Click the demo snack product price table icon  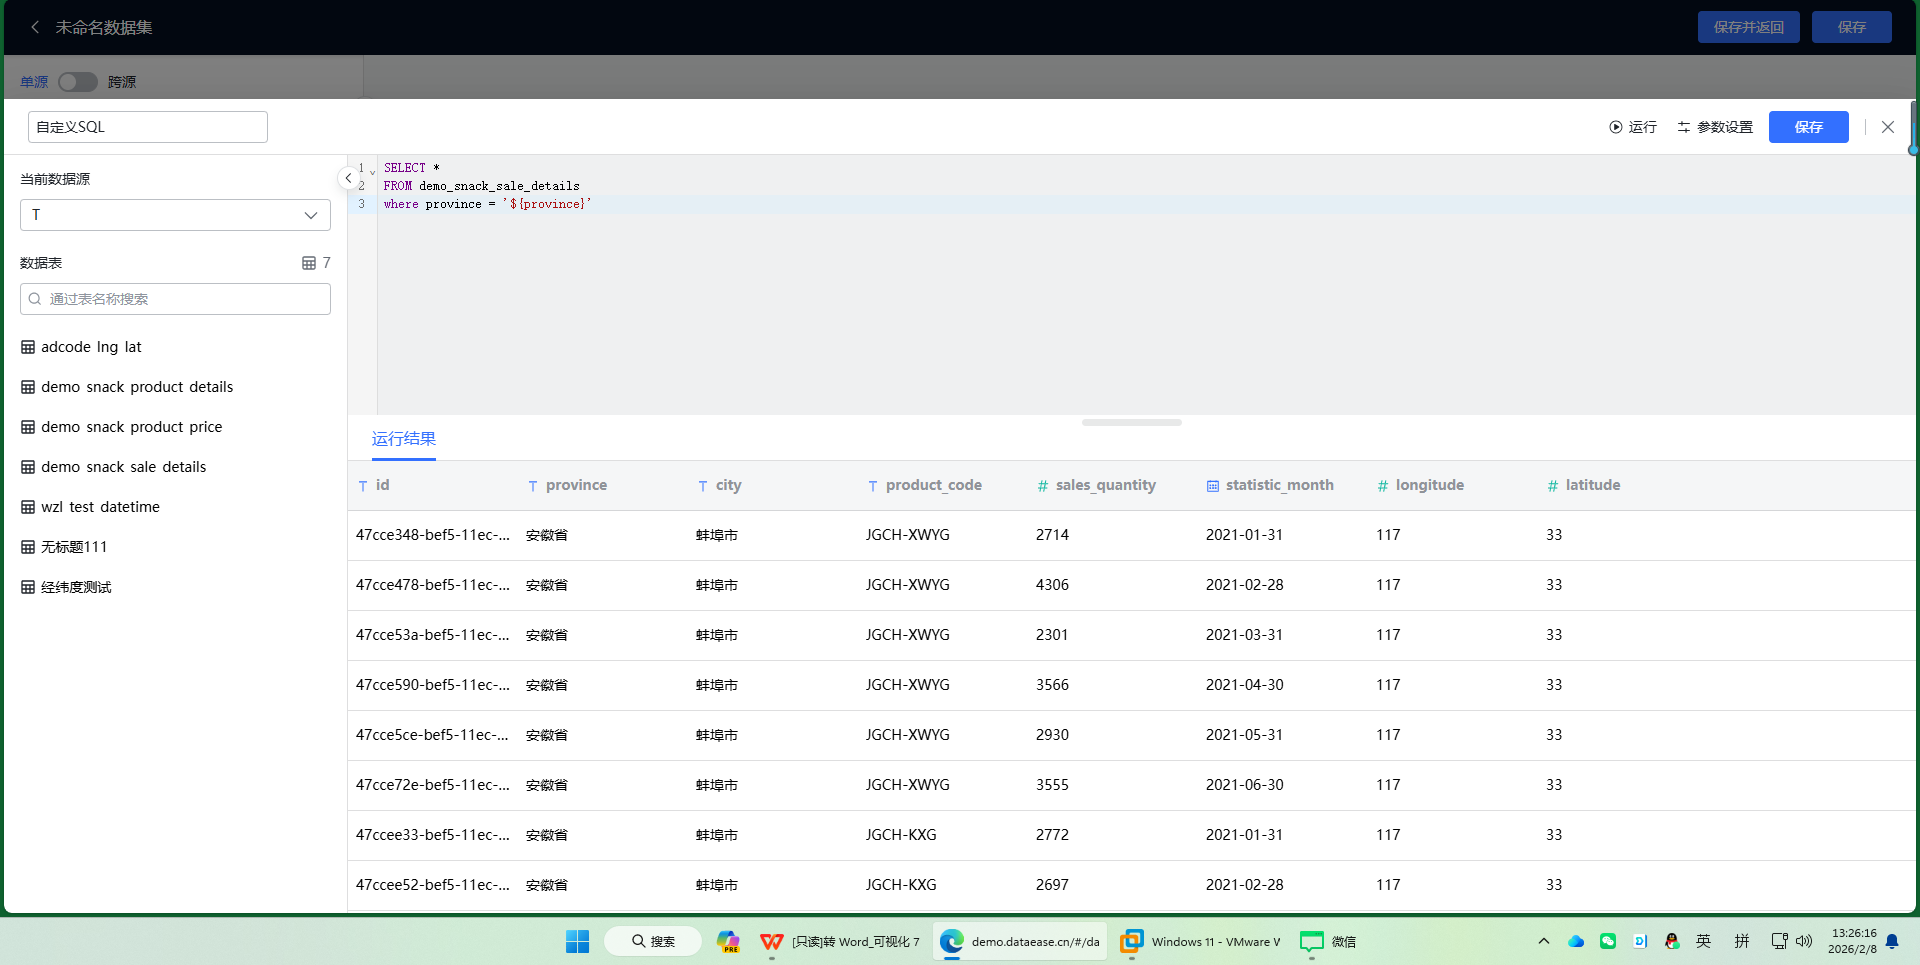pyautogui.click(x=28, y=427)
